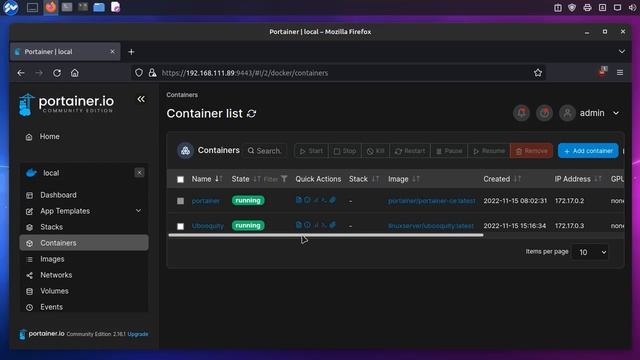This screenshot has width=640, height=360.
Task: Open Networks in the sidebar
Action: [83, 275]
